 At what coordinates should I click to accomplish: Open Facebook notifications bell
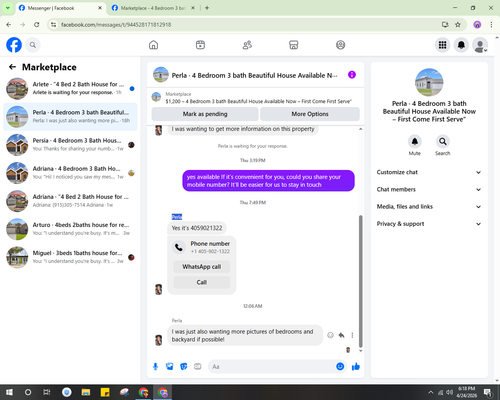[461, 45]
